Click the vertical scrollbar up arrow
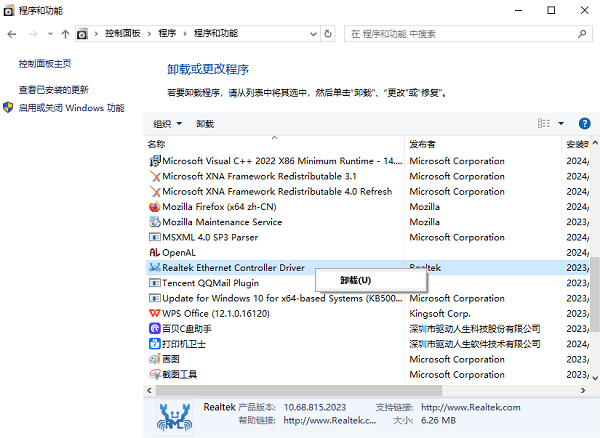This screenshot has height=438, width=600. [x=595, y=143]
